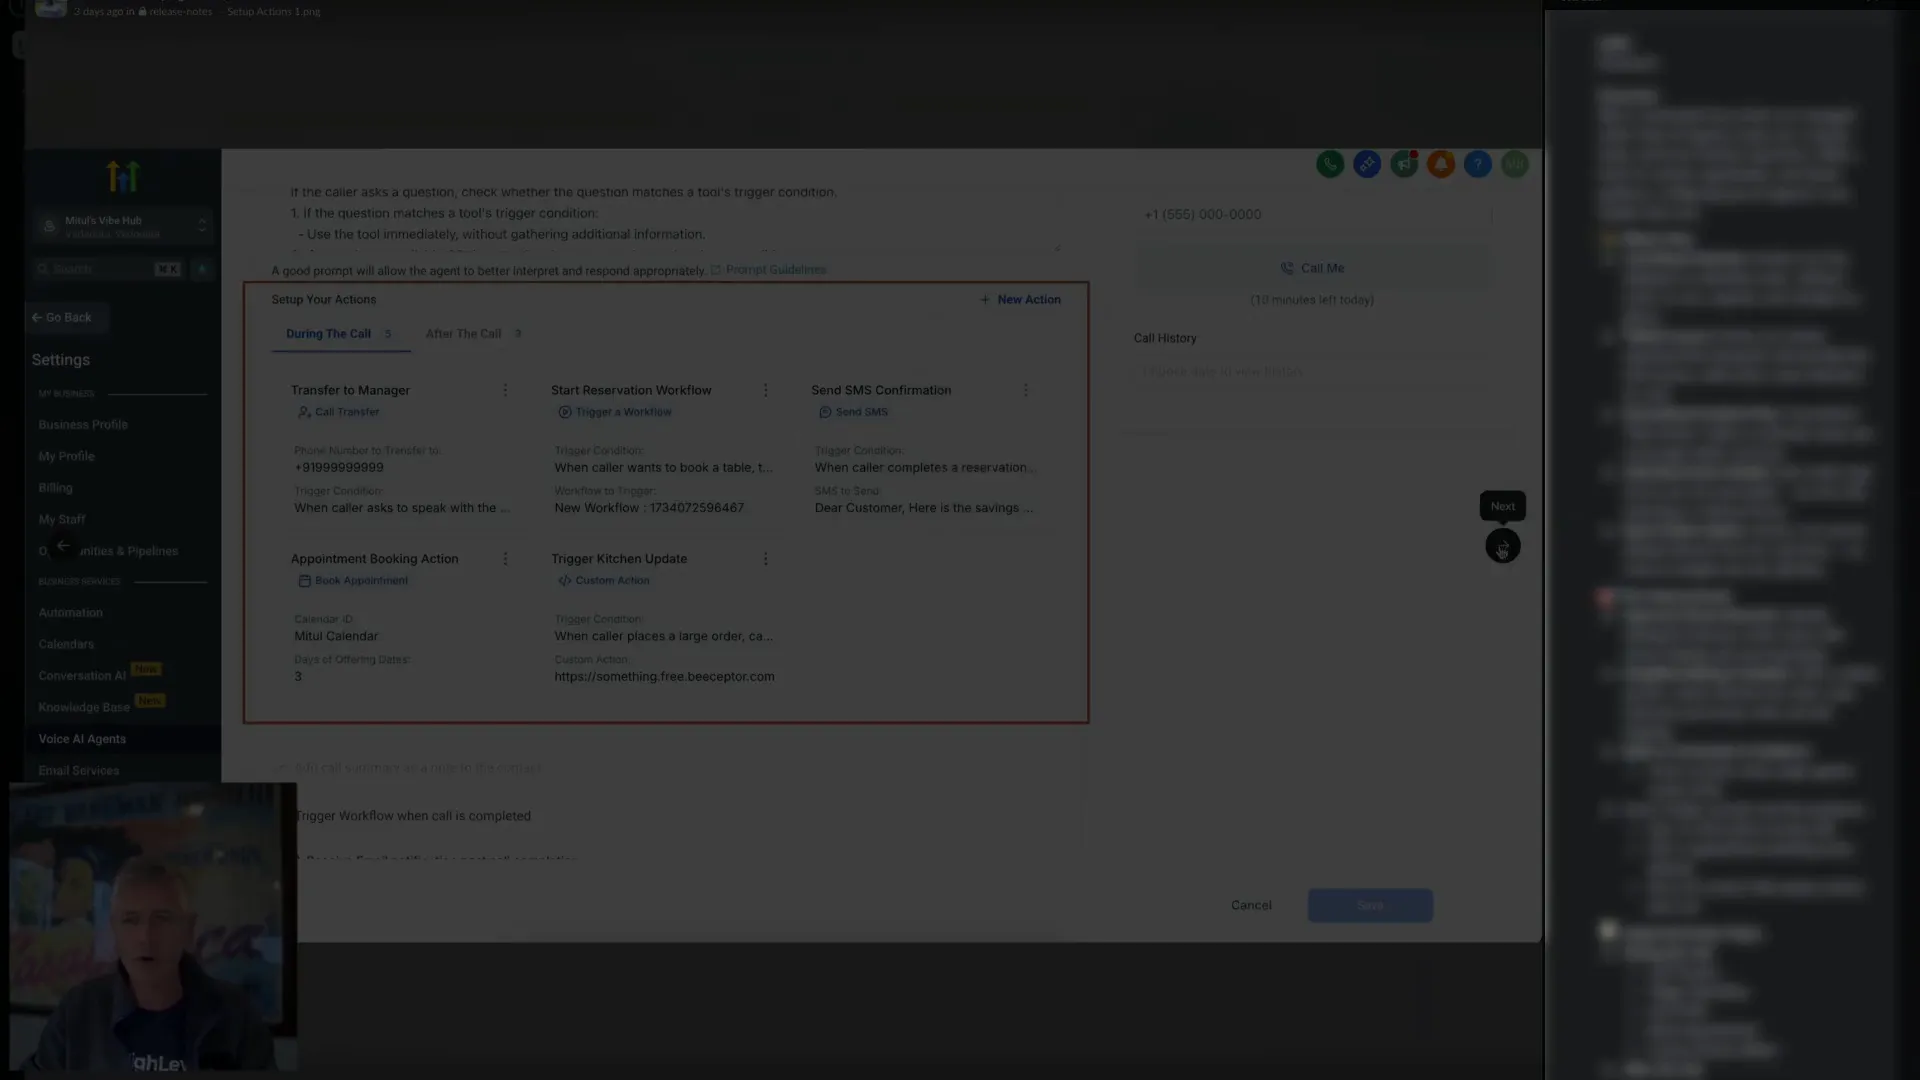Expand the Mitul's Vibe Hub account switcher
This screenshot has height=1080, width=1920.
pyautogui.click(x=123, y=226)
